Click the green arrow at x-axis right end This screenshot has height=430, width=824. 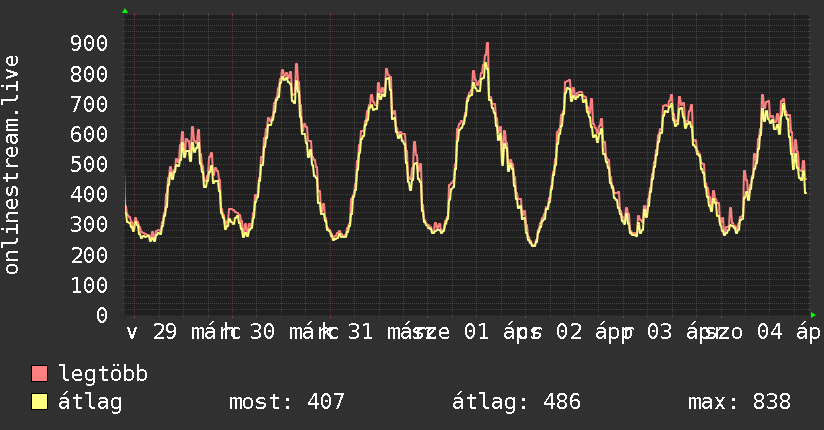click(813, 314)
